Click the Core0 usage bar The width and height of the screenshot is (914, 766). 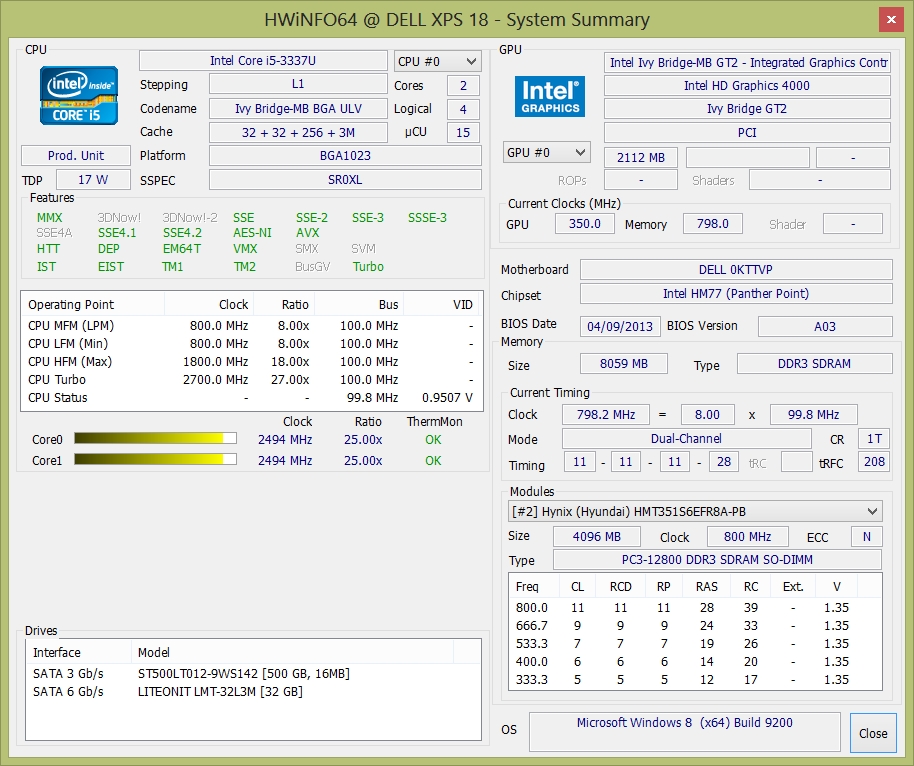pos(155,438)
